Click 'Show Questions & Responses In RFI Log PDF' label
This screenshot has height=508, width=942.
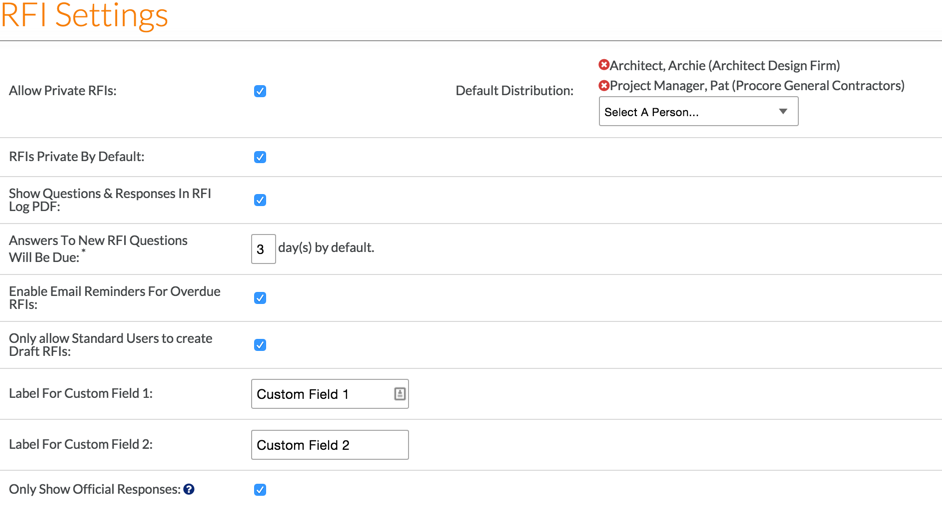(110, 200)
